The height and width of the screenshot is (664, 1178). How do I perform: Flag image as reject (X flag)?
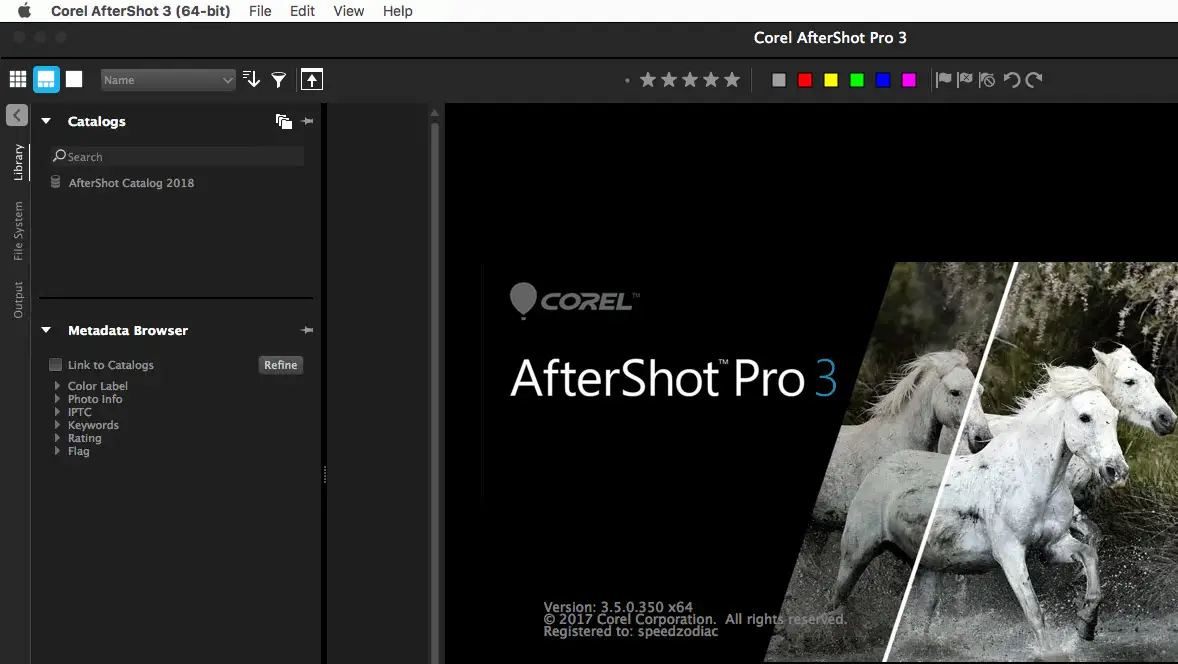(x=965, y=80)
